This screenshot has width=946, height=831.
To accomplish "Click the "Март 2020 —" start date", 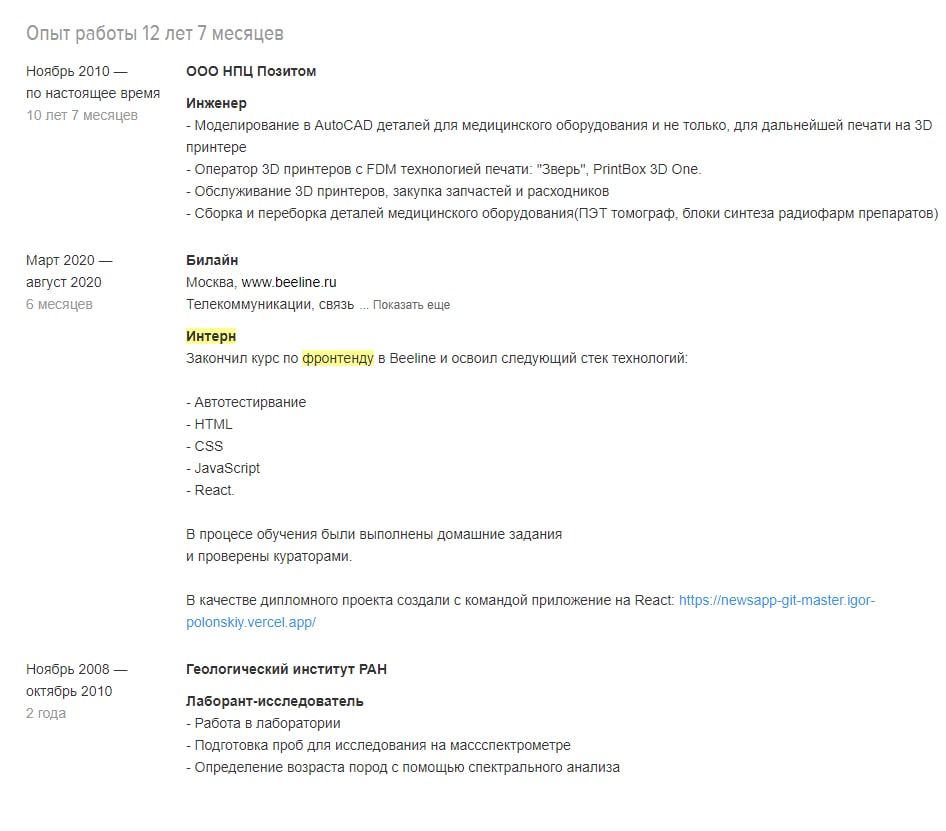I will pyautogui.click(x=69, y=260).
